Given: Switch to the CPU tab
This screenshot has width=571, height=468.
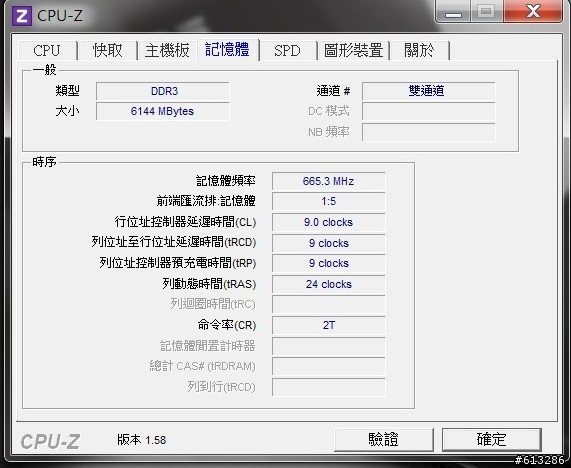Looking at the screenshot, I should point(47,50).
